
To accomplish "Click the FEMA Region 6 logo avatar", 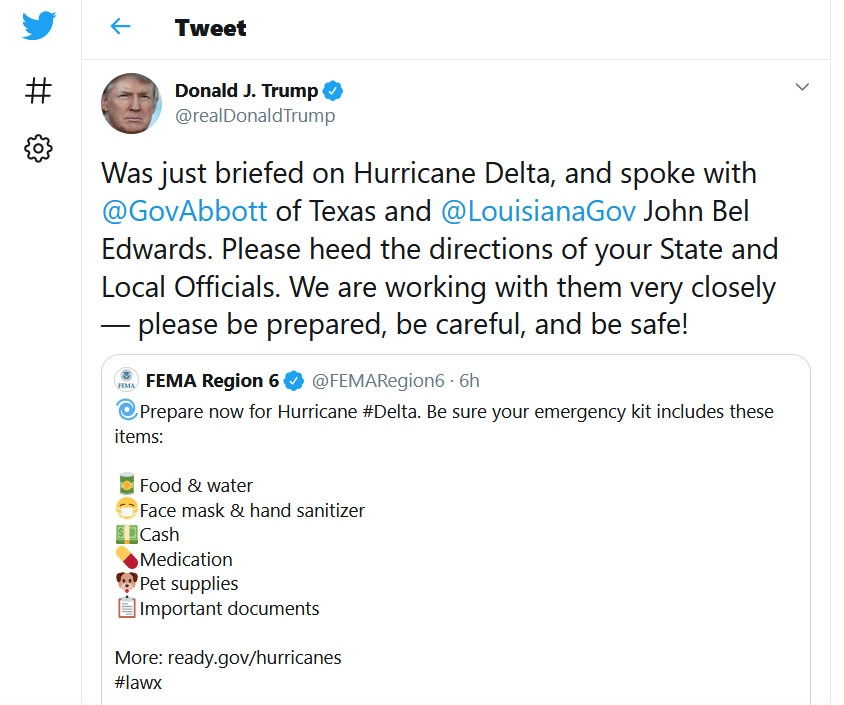I will pyautogui.click(x=126, y=379).
